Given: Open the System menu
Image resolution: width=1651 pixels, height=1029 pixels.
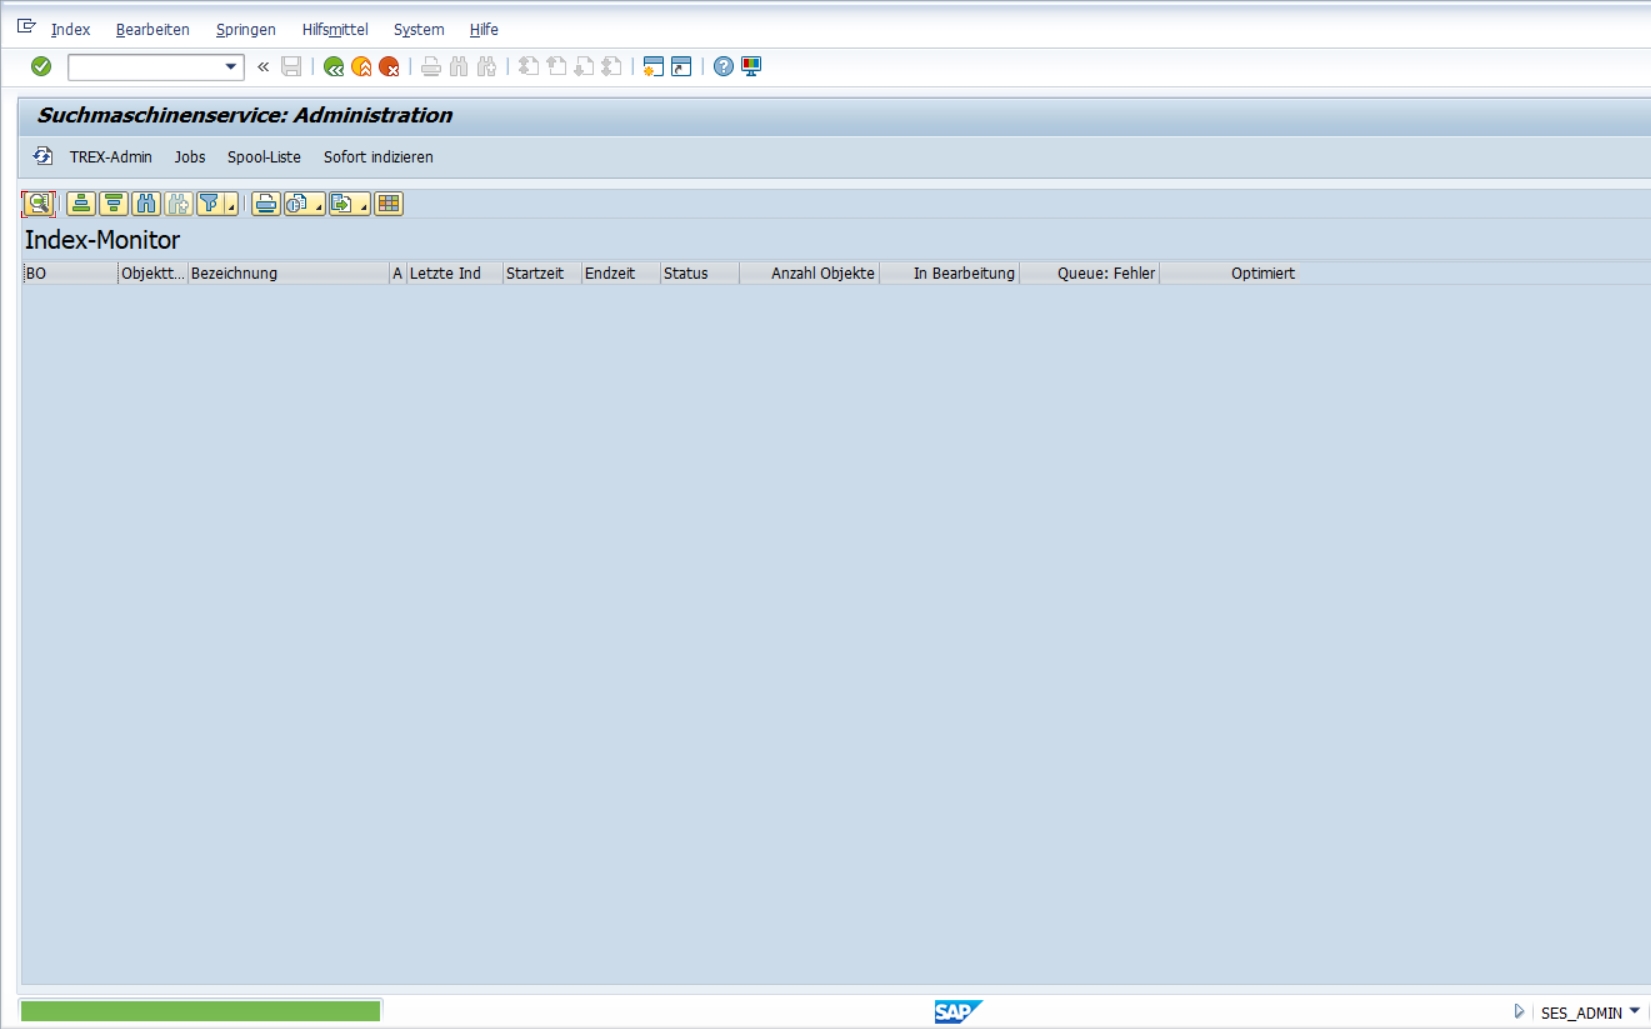Looking at the screenshot, I should point(418,30).
